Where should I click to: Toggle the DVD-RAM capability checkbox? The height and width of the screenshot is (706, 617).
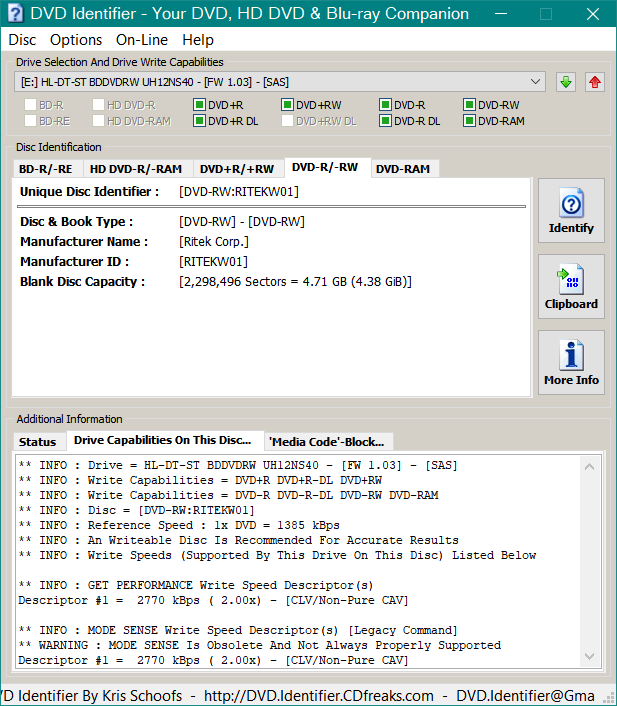click(x=470, y=121)
